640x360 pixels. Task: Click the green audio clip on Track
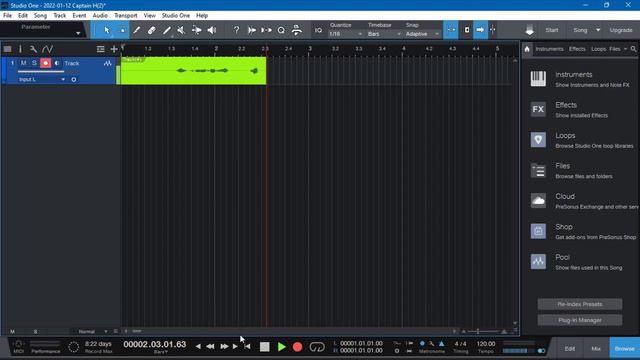pos(193,71)
